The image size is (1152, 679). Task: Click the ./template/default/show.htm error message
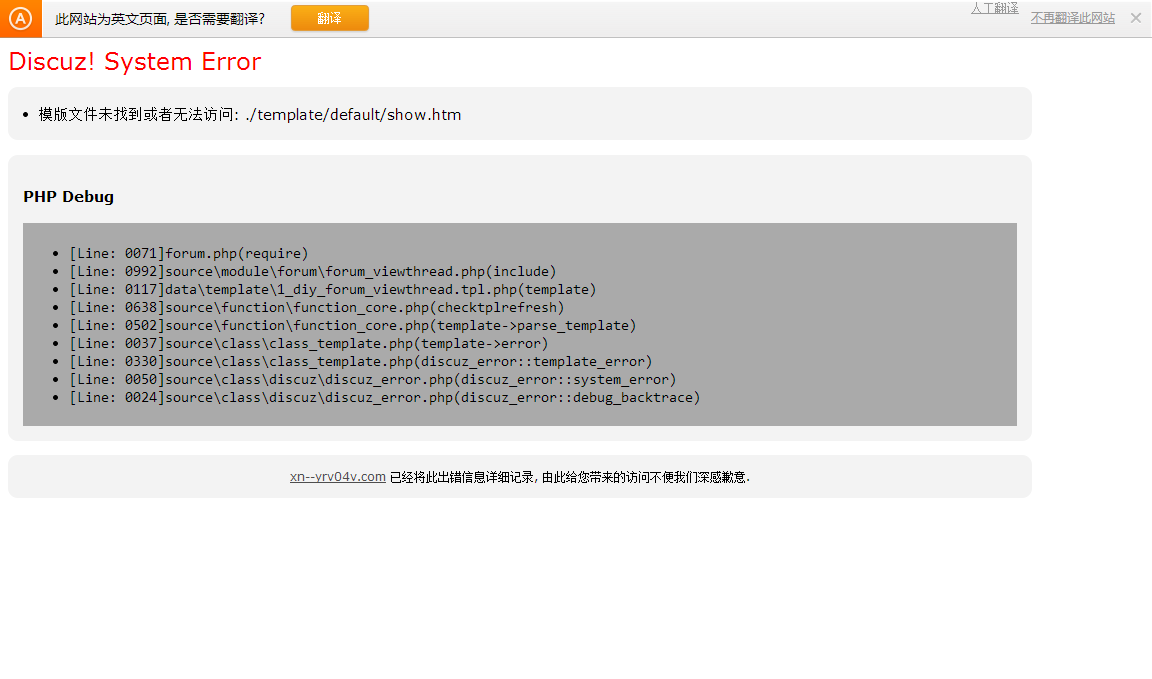pos(250,115)
